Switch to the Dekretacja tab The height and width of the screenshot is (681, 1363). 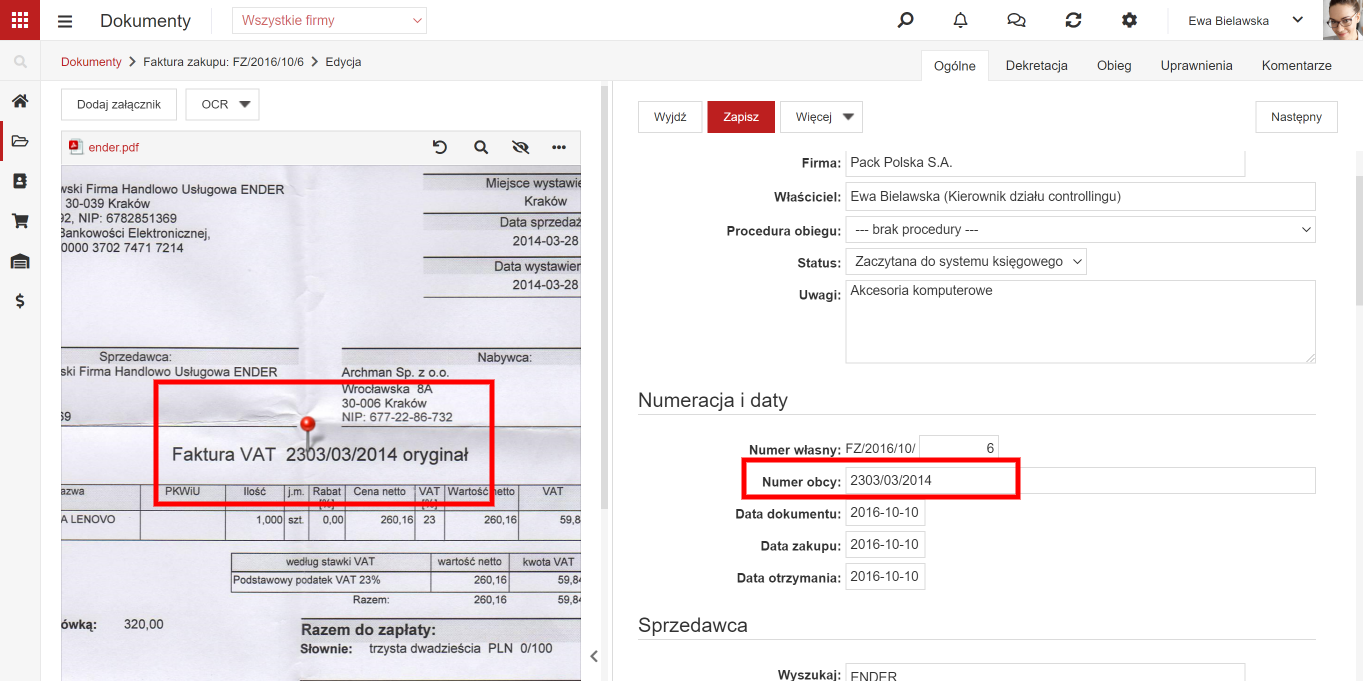1037,65
